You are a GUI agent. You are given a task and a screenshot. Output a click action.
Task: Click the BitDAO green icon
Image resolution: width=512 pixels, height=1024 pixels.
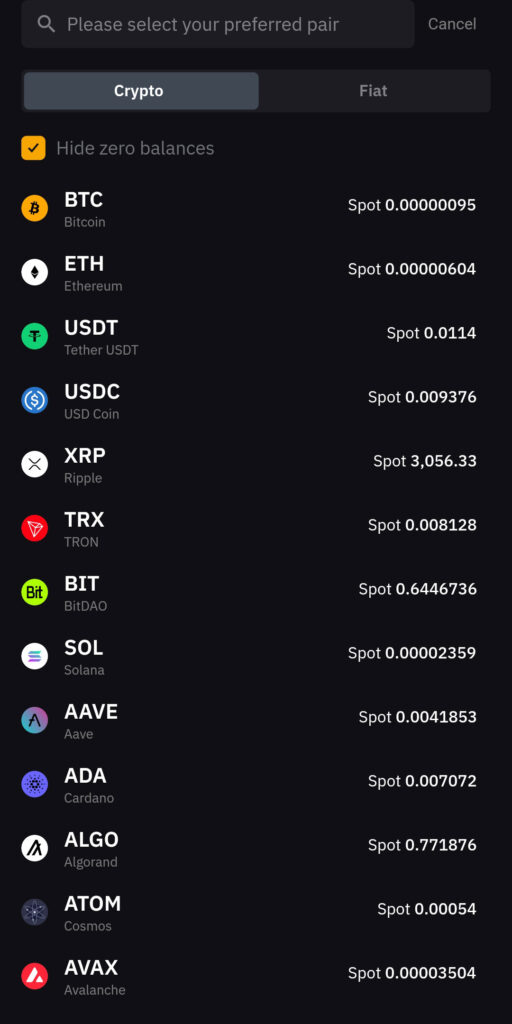point(35,592)
